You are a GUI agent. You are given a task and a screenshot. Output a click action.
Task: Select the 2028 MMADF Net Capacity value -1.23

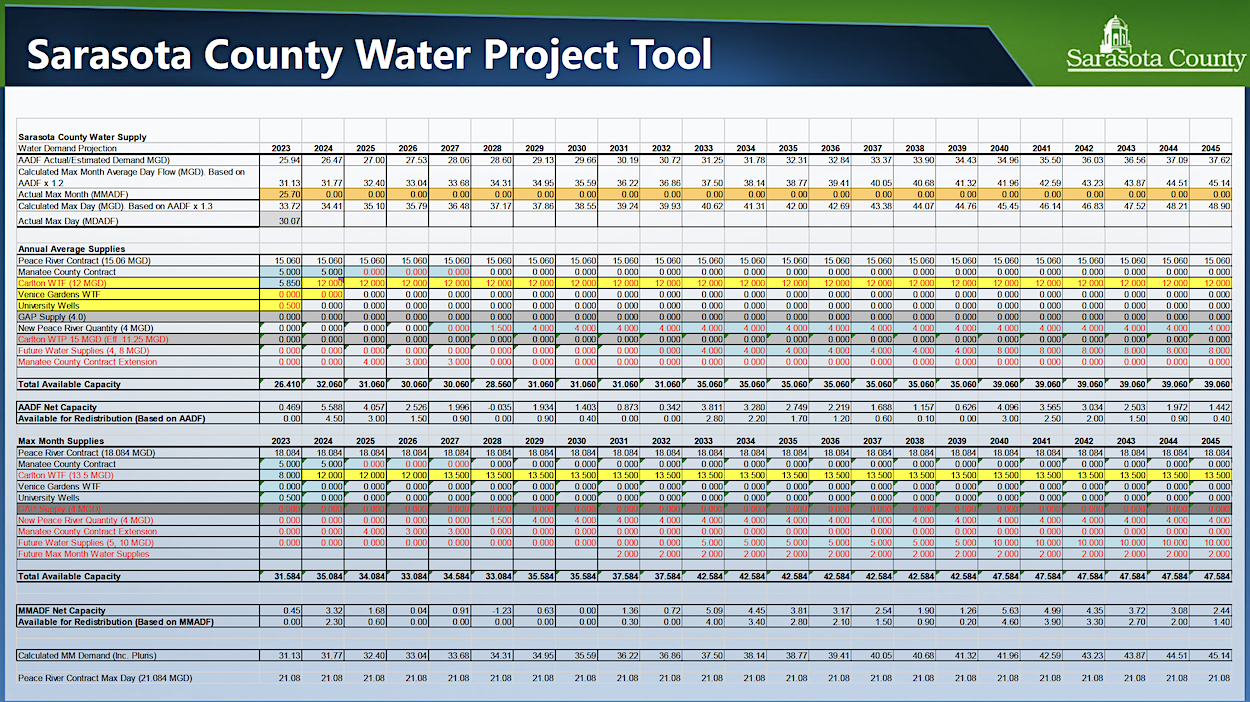pos(491,609)
